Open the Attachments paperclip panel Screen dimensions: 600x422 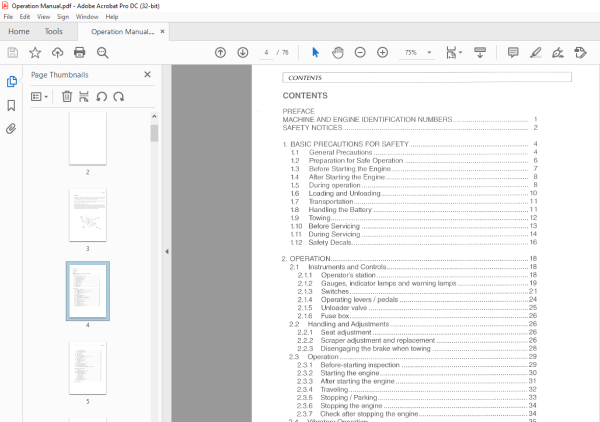[x=11, y=129]
